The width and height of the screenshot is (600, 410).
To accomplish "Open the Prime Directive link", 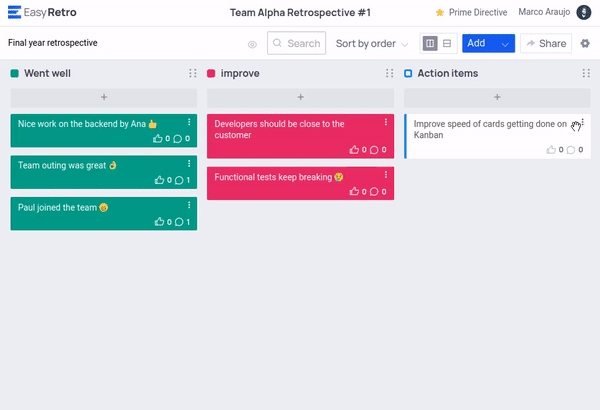I will [x=473, y=12].
